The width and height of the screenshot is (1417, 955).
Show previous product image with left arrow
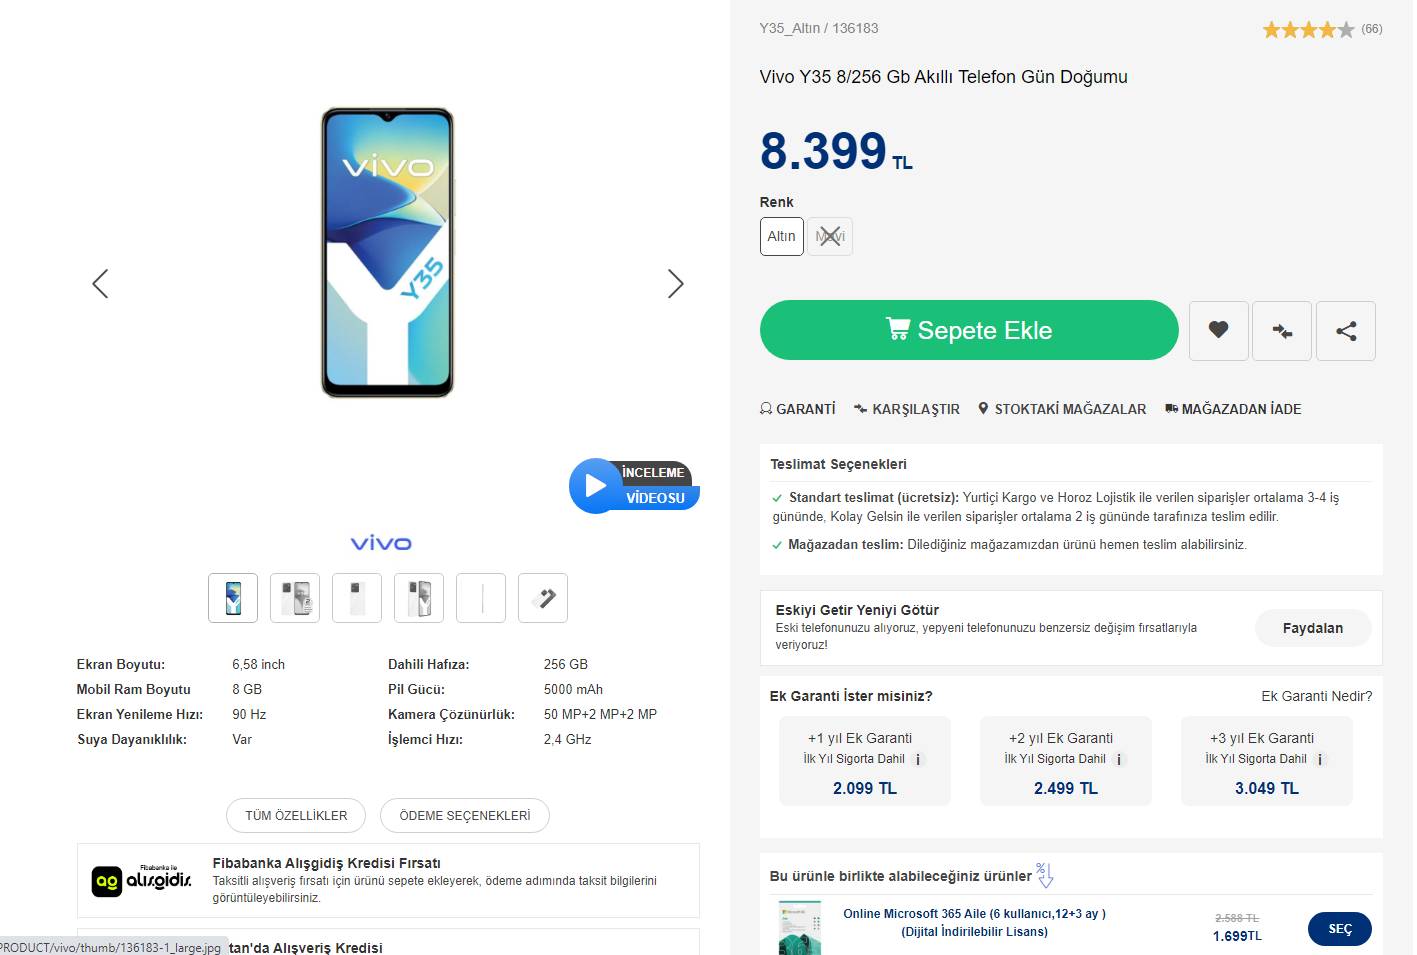coord(100,284)
